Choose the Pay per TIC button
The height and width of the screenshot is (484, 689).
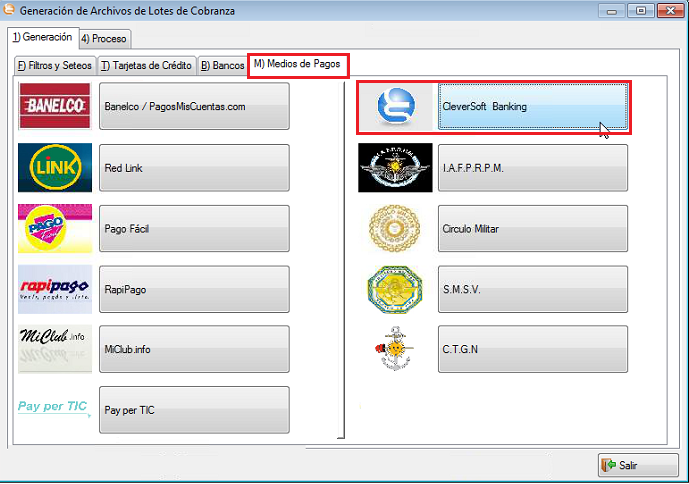click(194, 410)
